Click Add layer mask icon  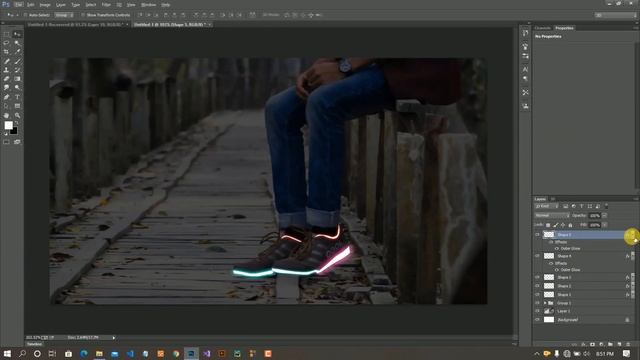(592, 344)
